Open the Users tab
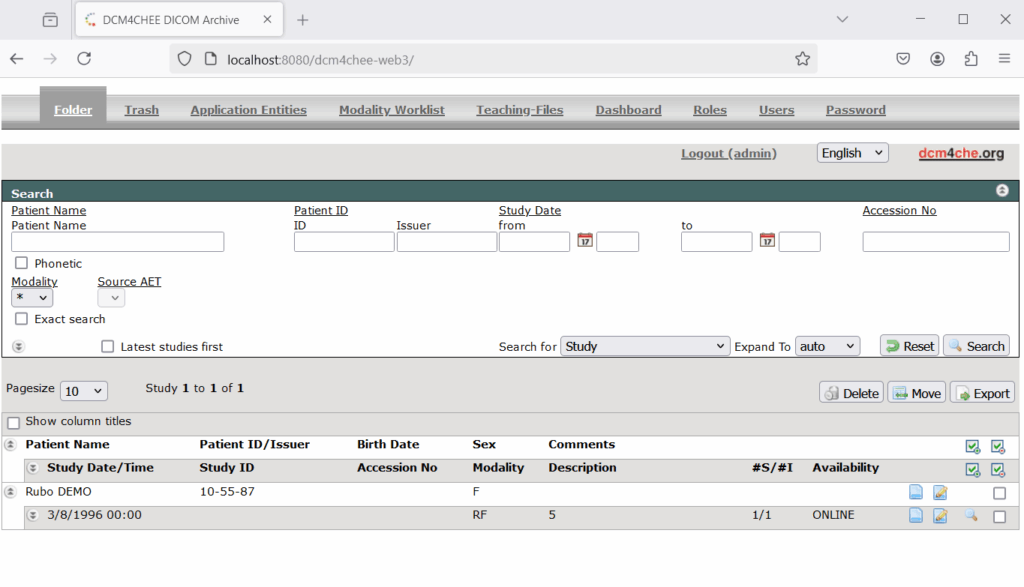The image size is (1024, 587). pyautogui.click(x=776, y=110)
